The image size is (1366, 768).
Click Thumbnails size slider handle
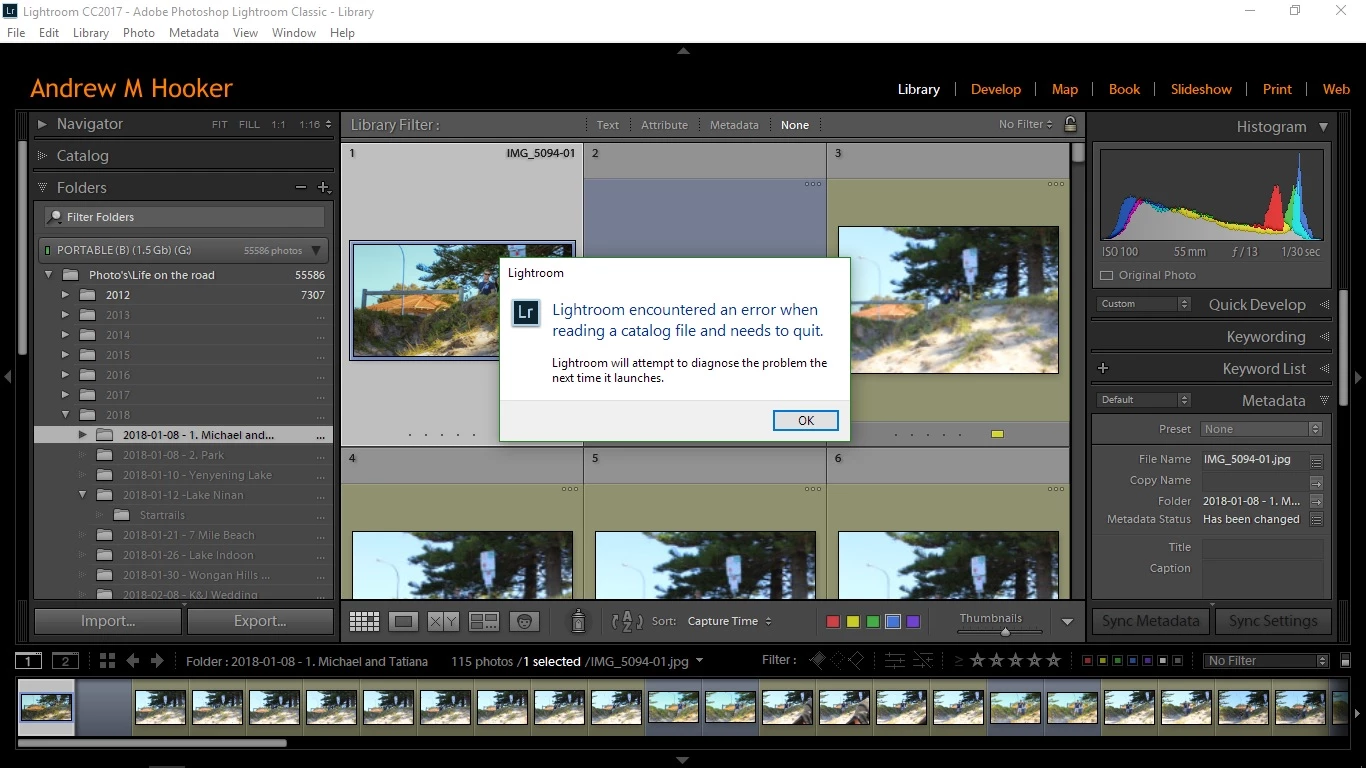[x=1005, y=632]
